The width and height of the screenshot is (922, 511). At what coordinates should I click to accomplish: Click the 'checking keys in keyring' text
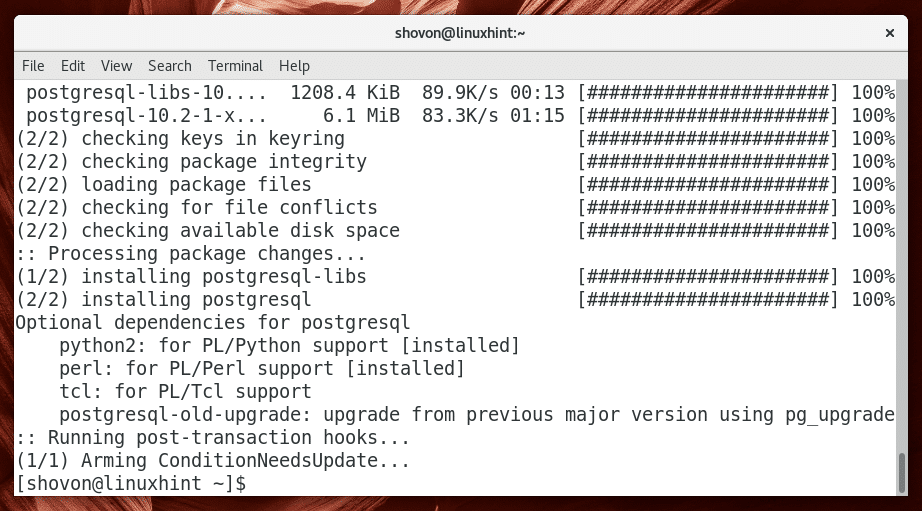[212, 139]
